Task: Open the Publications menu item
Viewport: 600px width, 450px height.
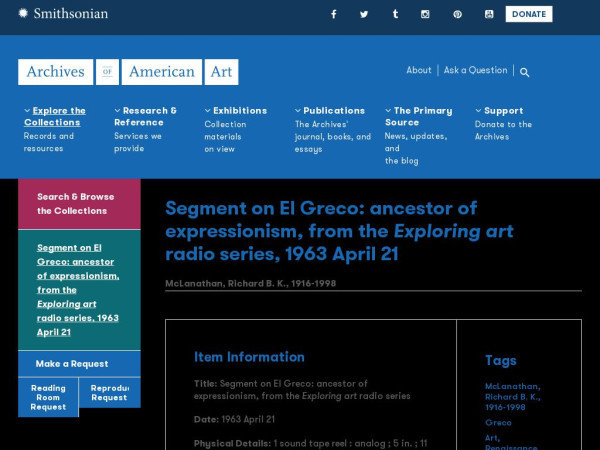Action: tap(334, 111)
